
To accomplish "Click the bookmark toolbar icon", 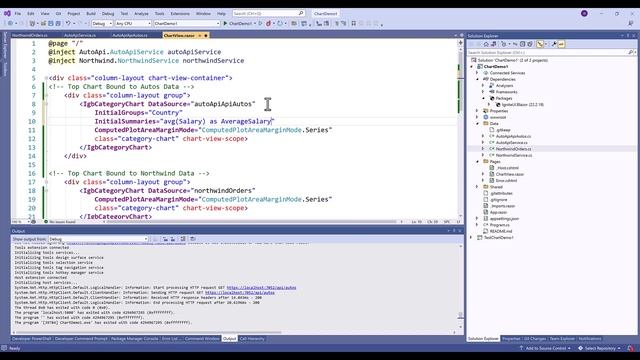I will tap(353, 23).
